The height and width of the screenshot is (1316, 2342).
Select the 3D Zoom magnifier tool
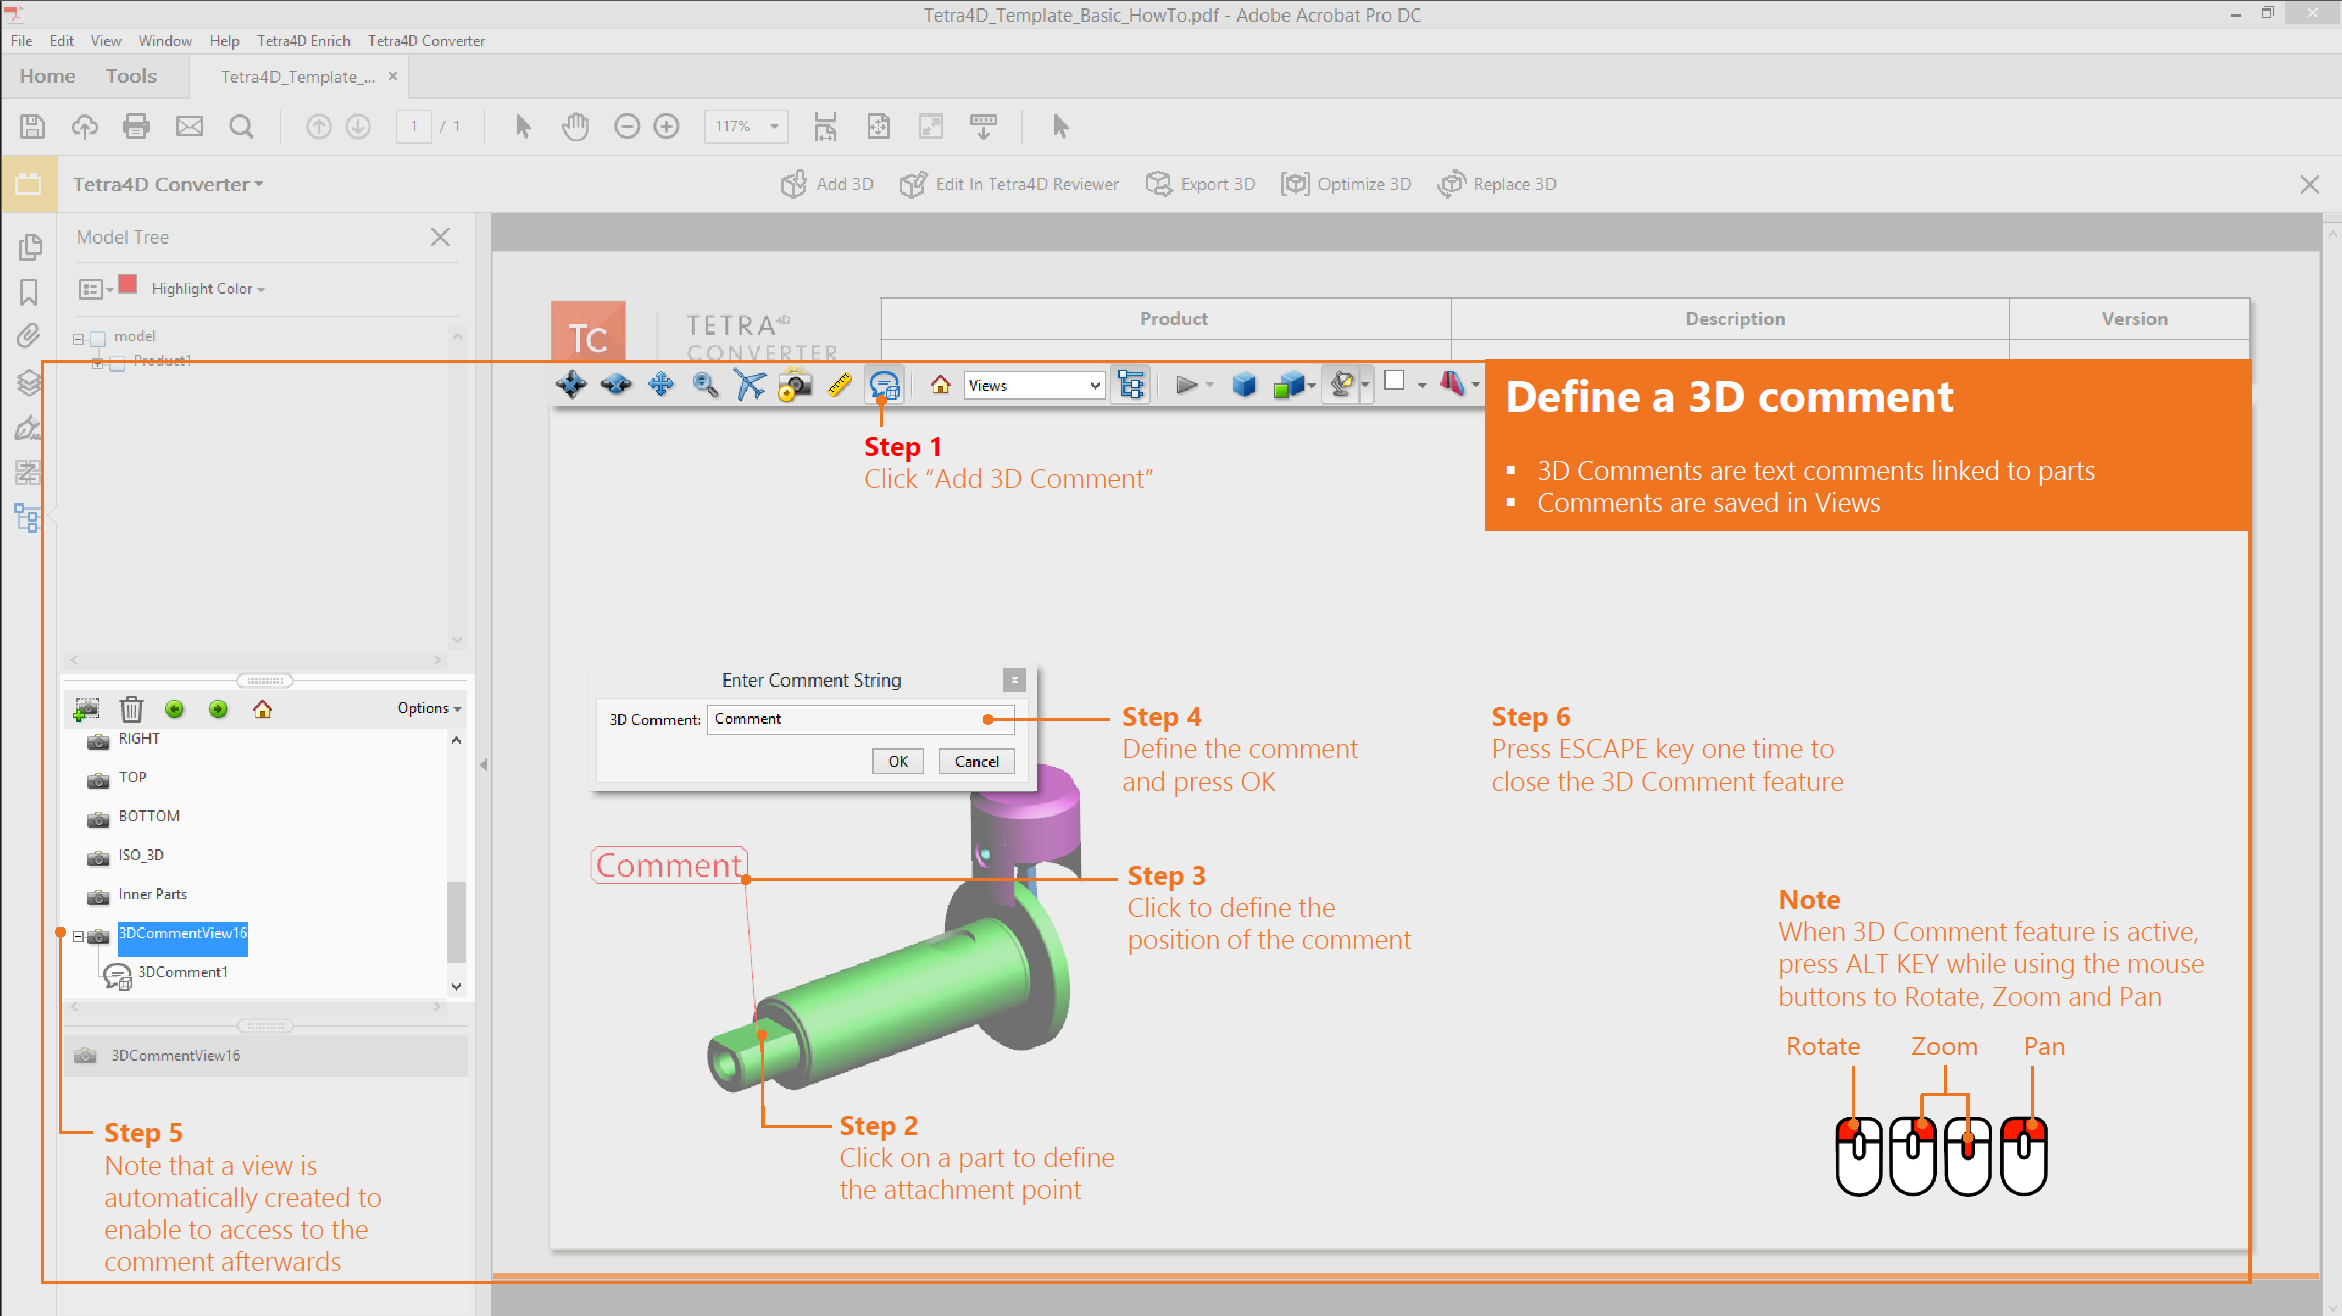tap(705, 385)
